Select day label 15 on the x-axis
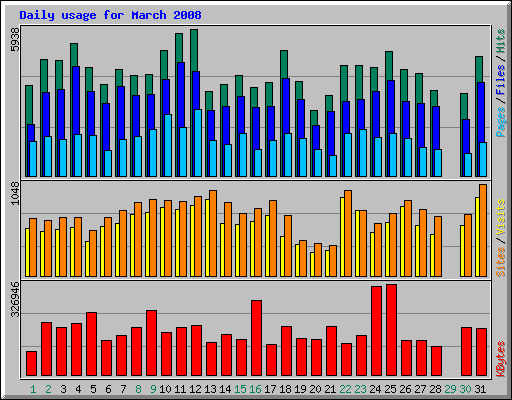 point(240,389)
